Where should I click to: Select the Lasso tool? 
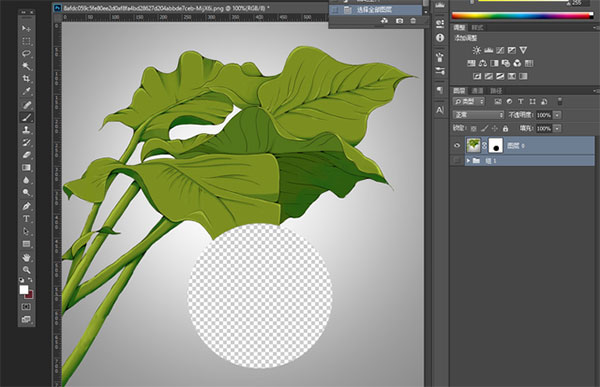[26, 53]
